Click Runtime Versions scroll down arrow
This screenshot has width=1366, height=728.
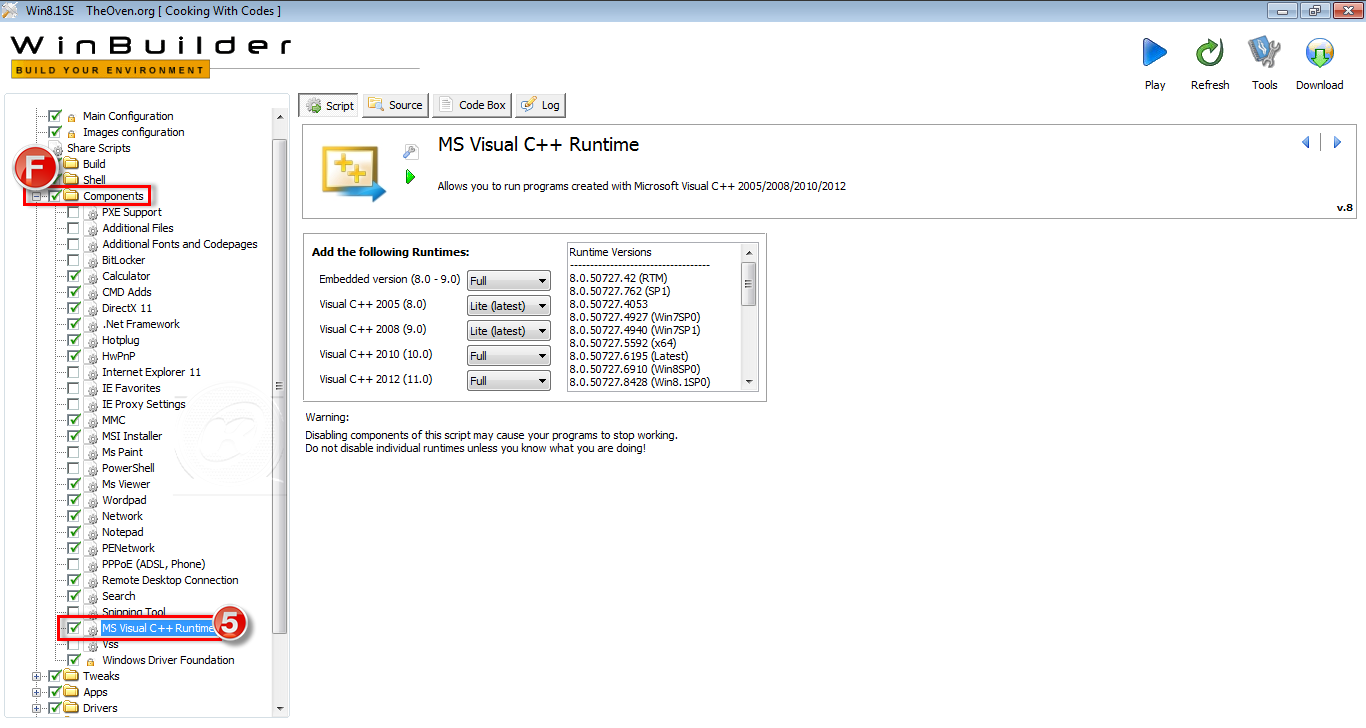point(749,382)
